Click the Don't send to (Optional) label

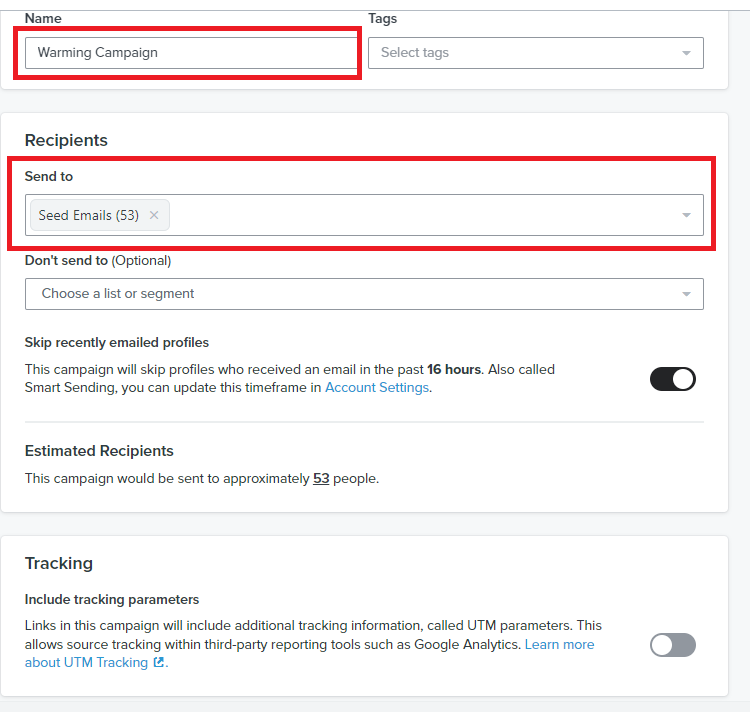(98, 261)
